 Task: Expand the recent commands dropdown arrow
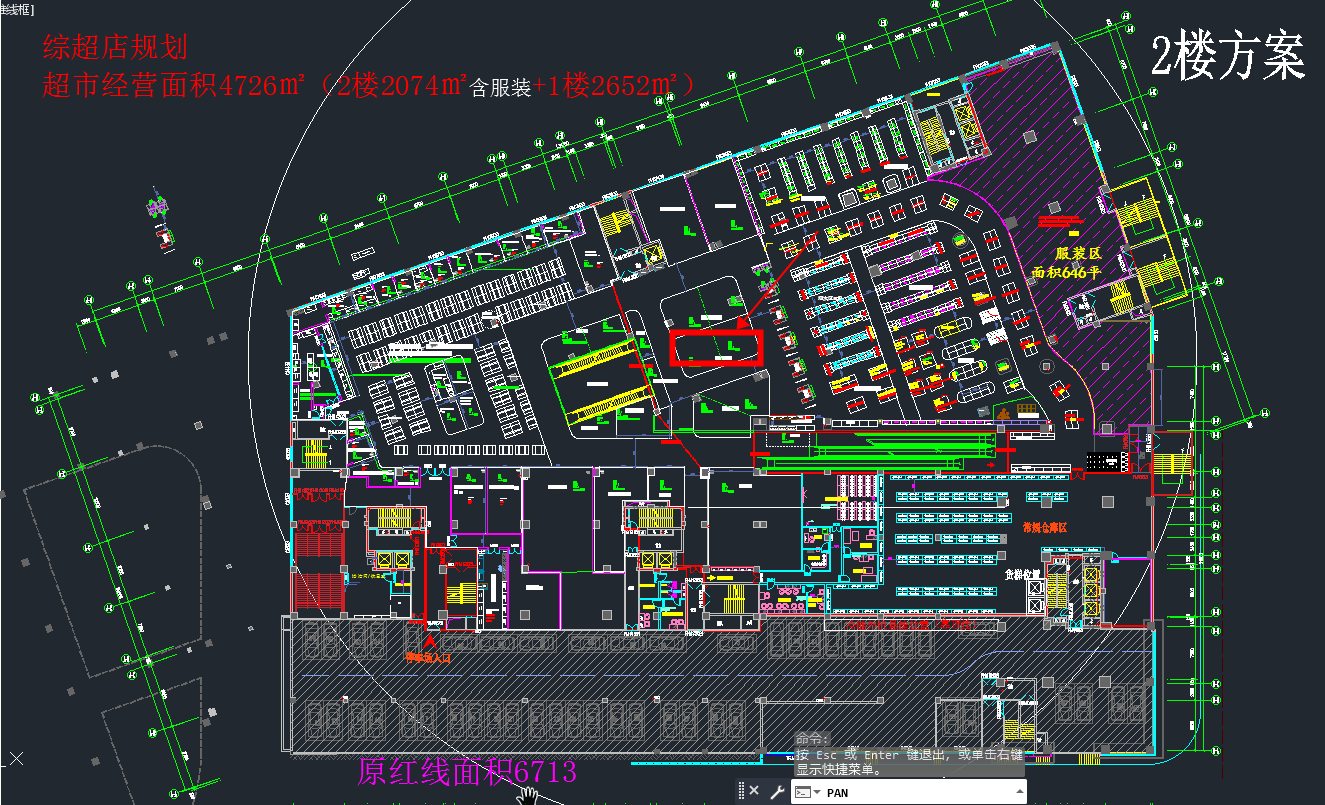[817, 793]
